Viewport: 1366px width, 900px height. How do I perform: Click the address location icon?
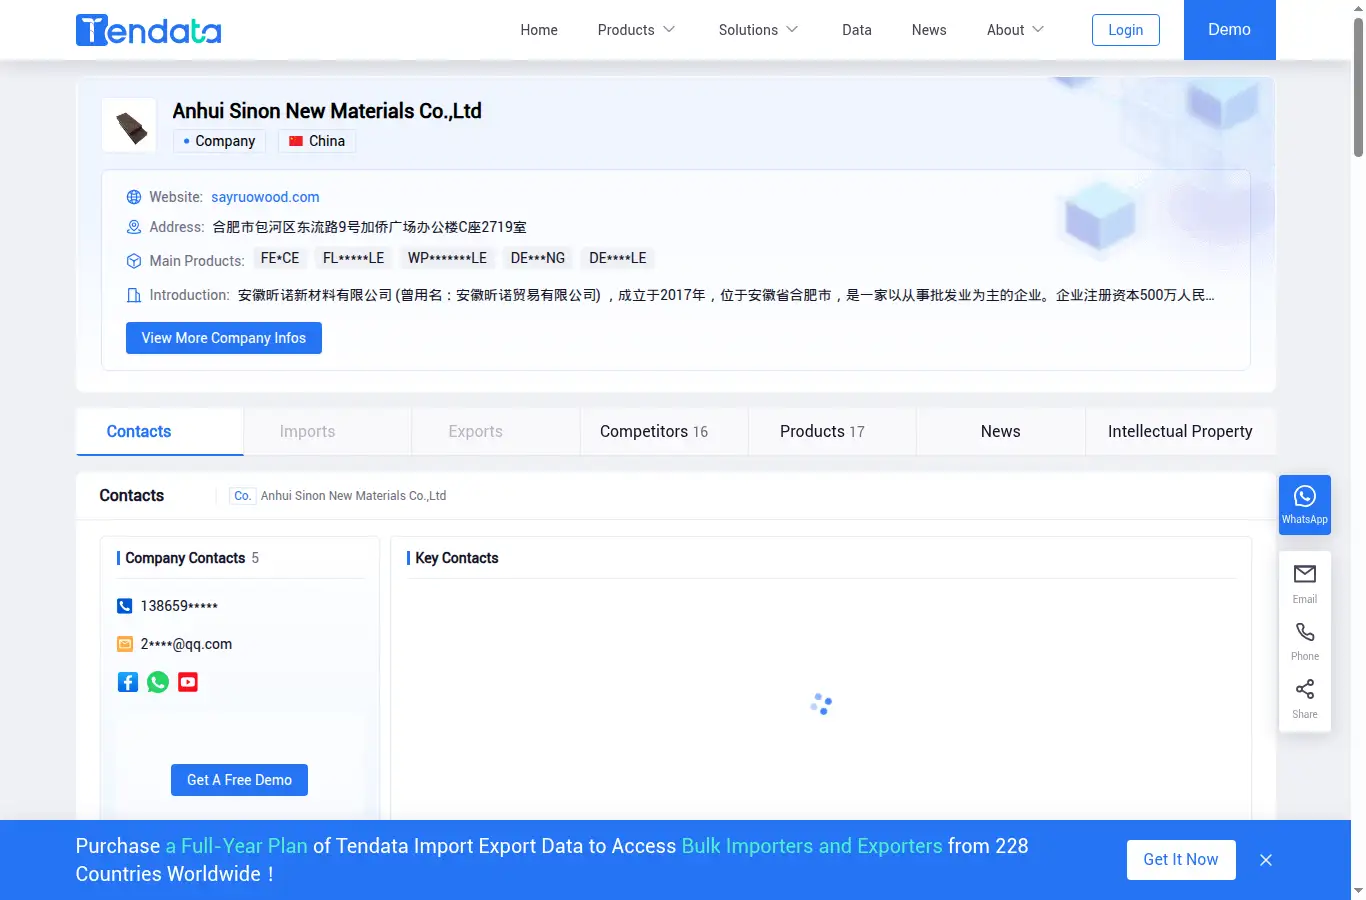134,227
